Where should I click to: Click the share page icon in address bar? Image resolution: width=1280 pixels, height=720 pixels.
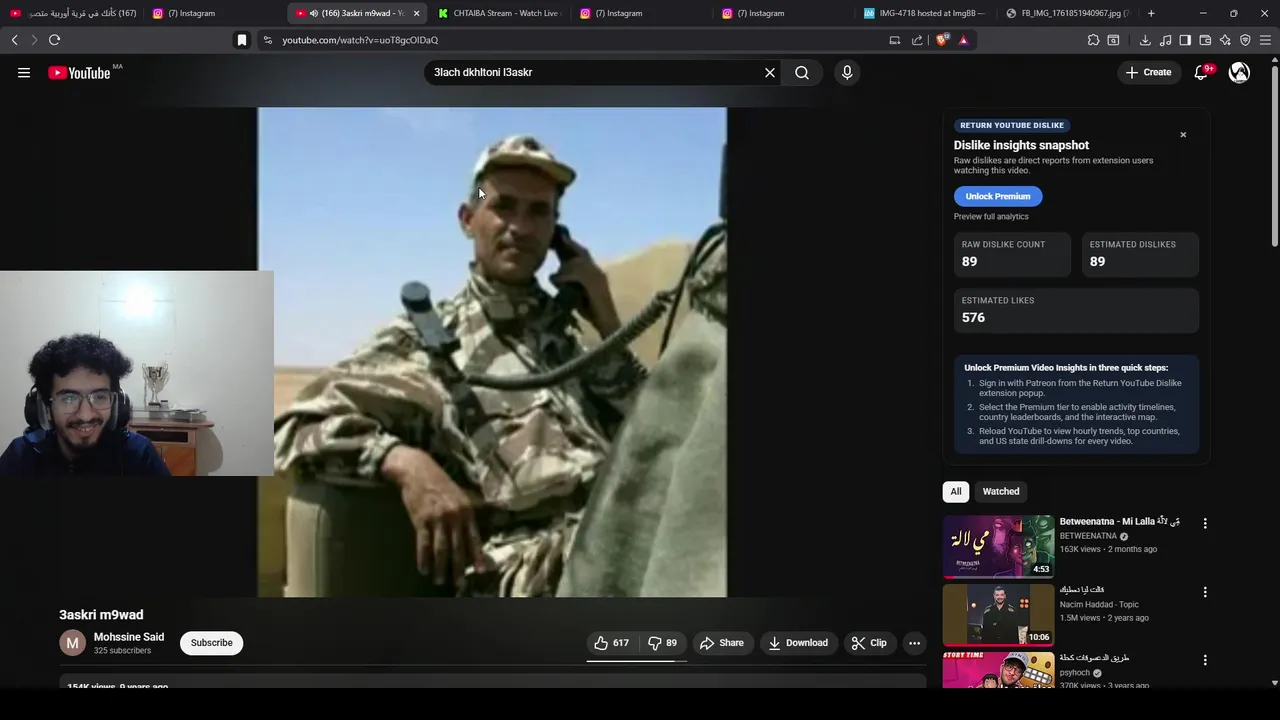coord(917,40)
